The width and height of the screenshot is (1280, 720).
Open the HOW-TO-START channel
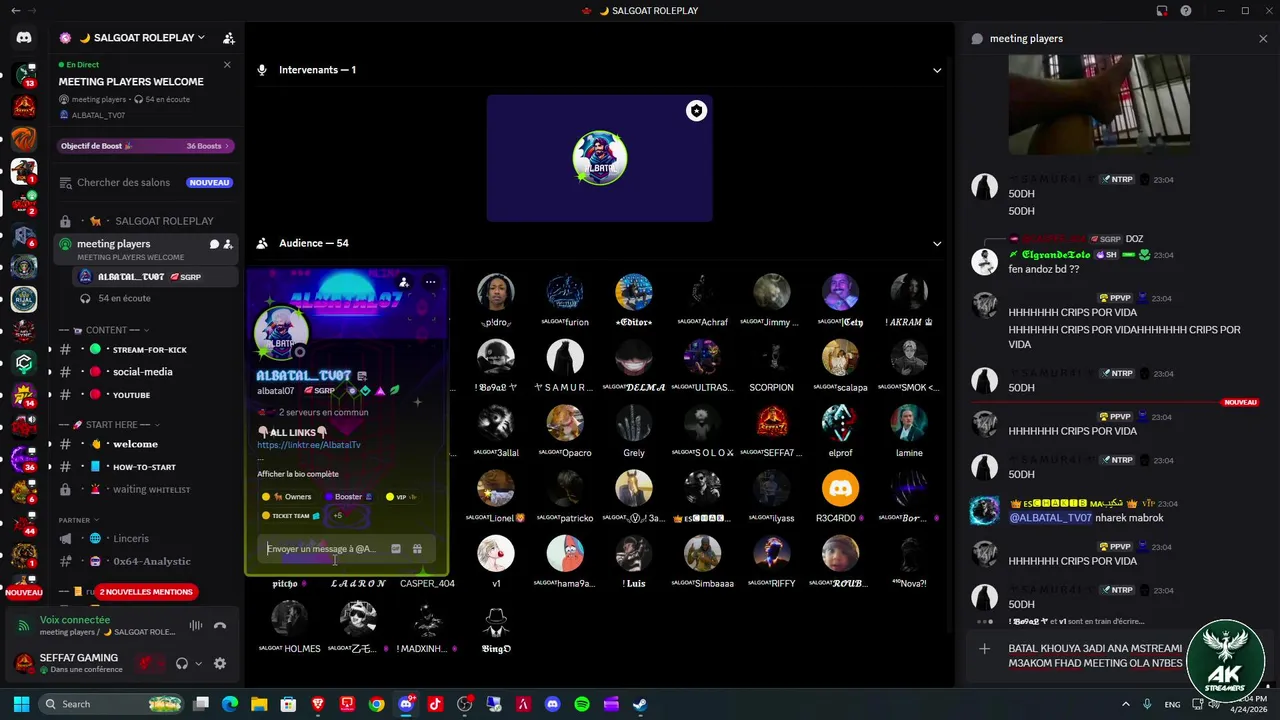(x=146, y=467)
